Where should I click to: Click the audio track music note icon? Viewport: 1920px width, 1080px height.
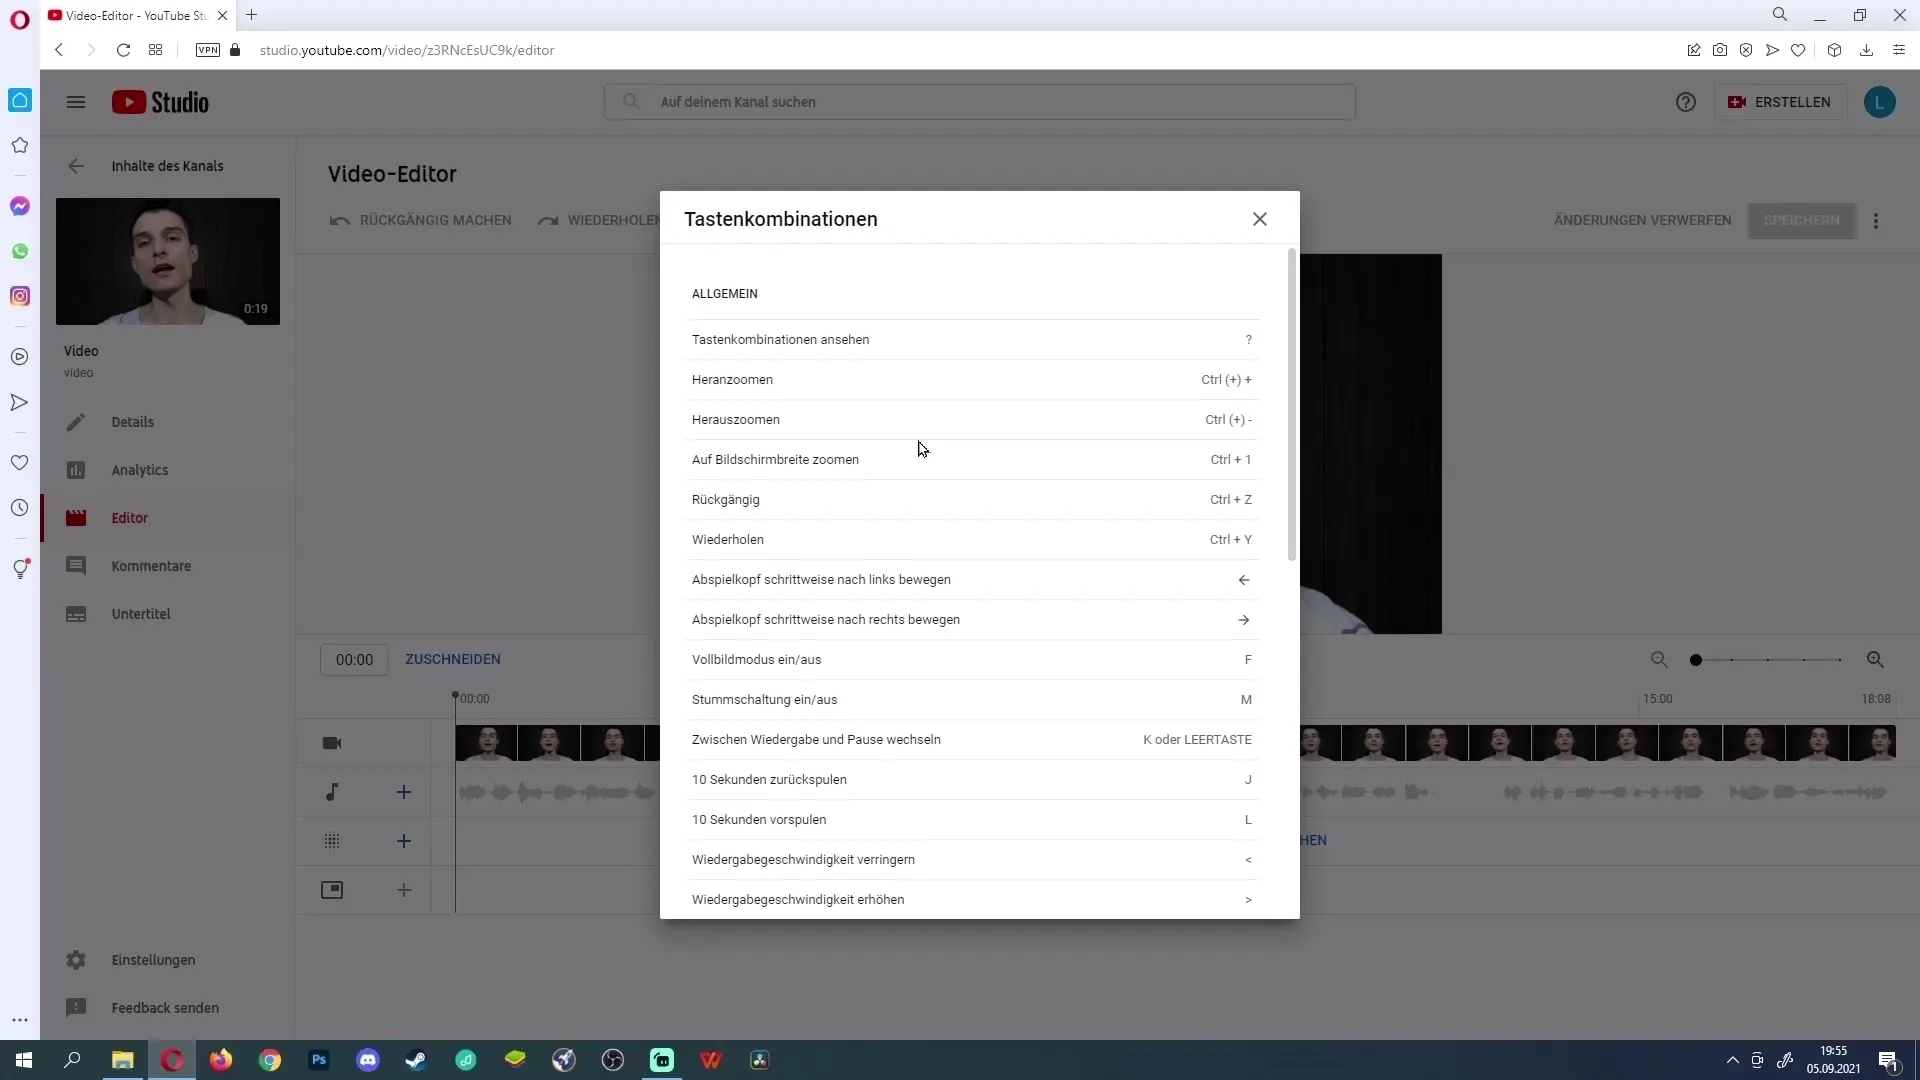coord(332,792)
